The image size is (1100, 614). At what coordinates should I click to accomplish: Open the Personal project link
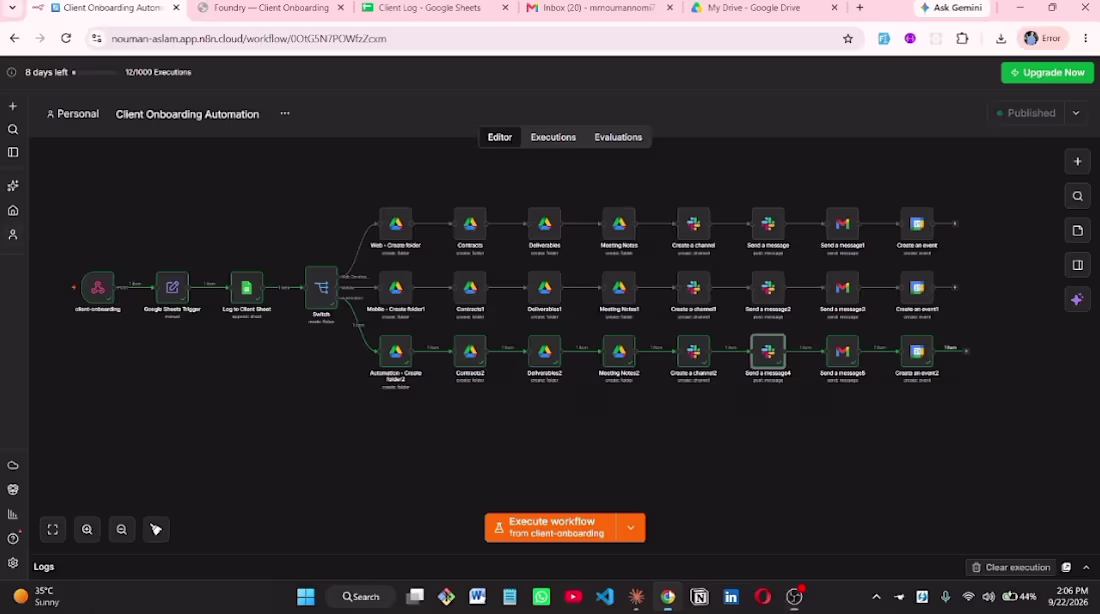tap(73, 114)
